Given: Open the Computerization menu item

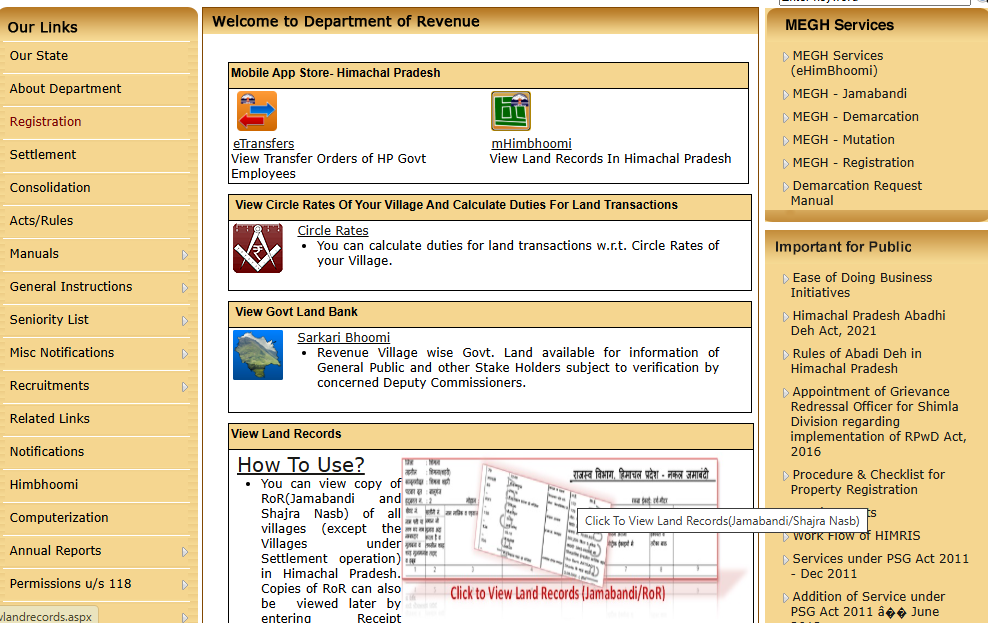Looking at the screenshot, I should point(59,517).
